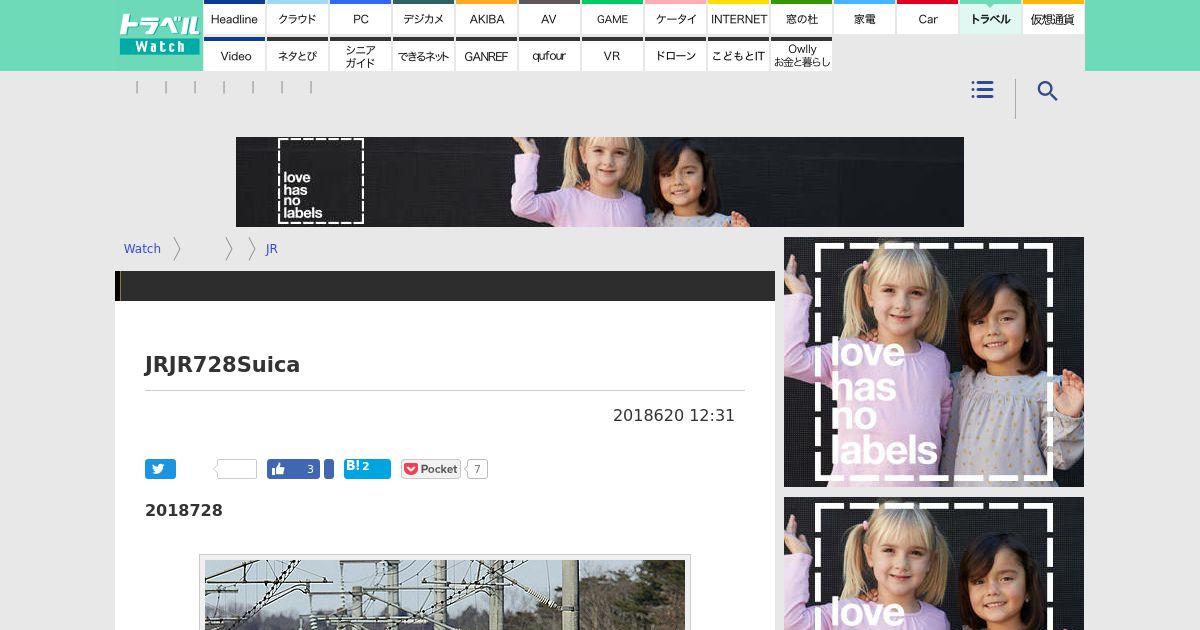Click the article headline JRJR728Suica
This screenshot has height=630, width=1200.
point(222,365)
